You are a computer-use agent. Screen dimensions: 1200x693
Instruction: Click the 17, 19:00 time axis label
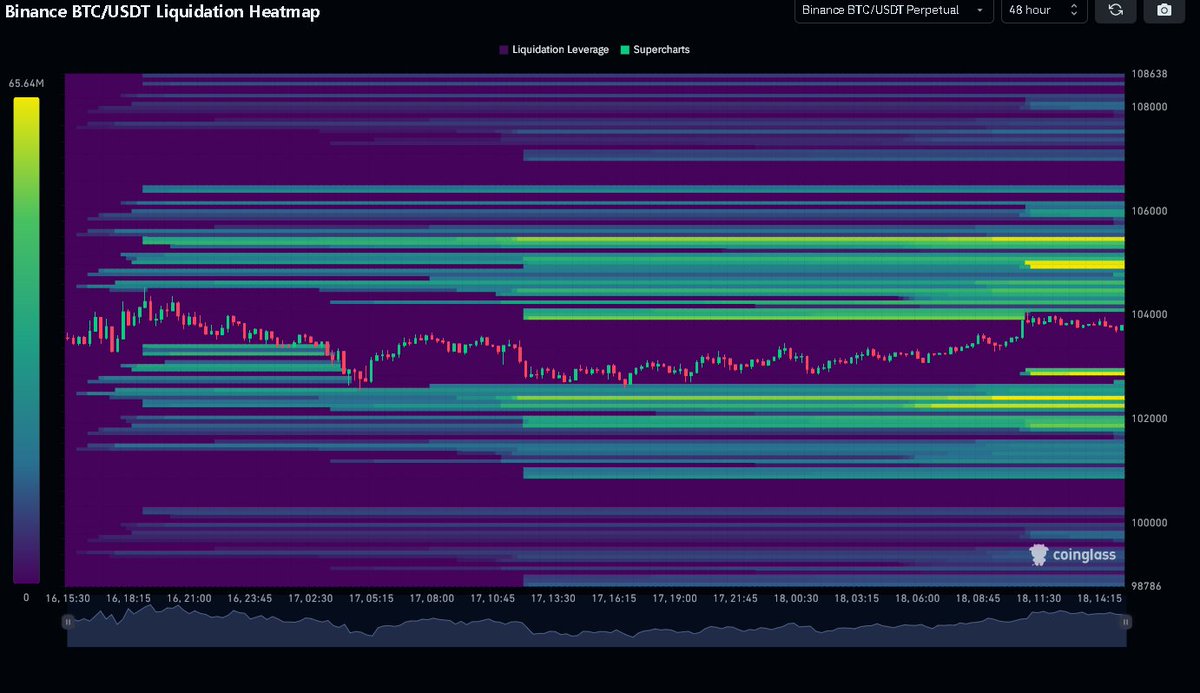pyautogui.click(x=674, y=598)
